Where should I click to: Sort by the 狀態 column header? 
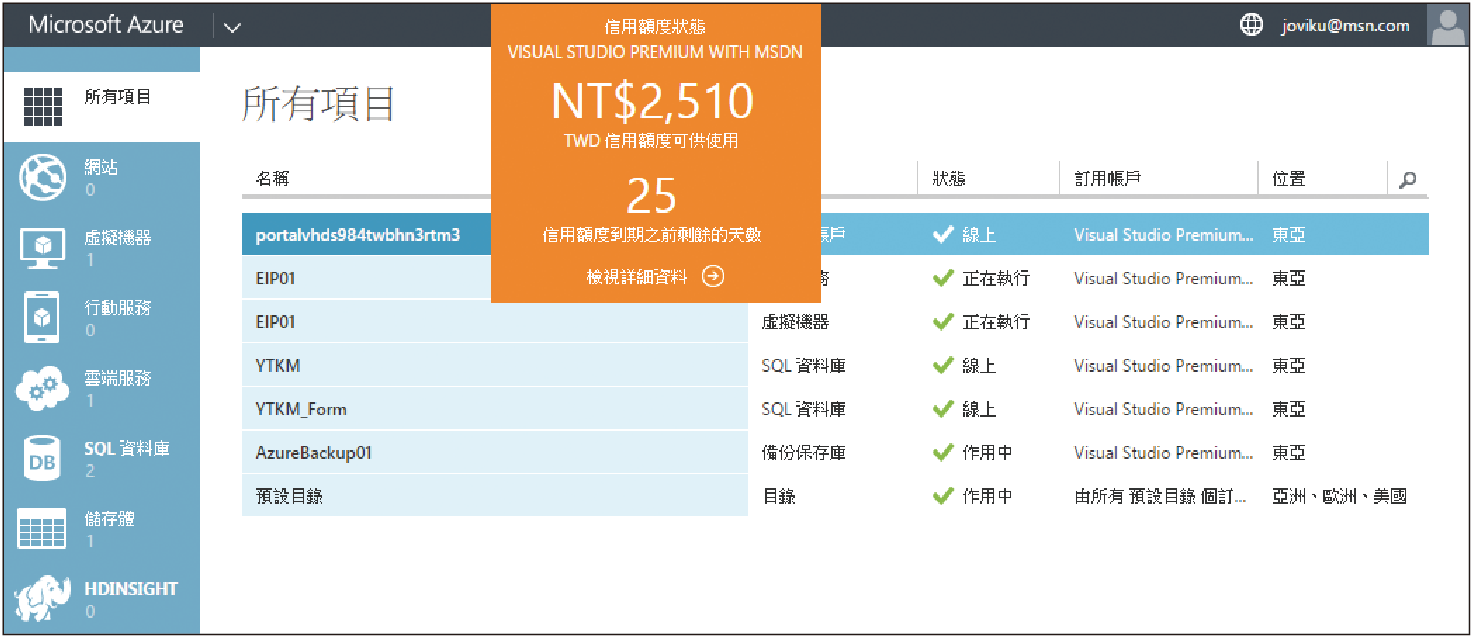pyautogui.click(x=949, y=179)
